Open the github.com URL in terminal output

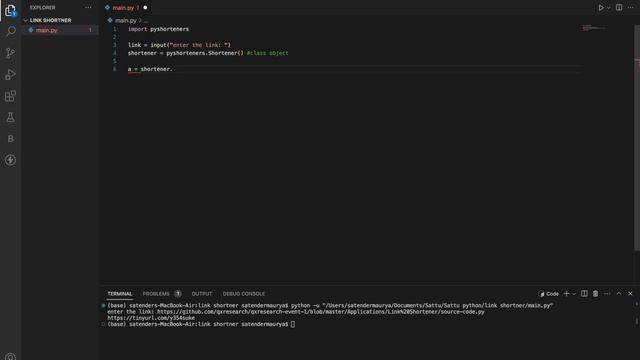coord(321,312)
